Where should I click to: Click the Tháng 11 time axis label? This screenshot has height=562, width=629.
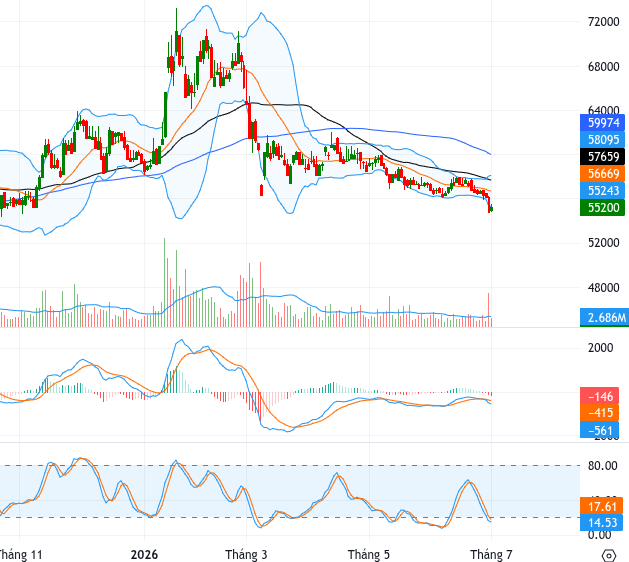(19, 555)
